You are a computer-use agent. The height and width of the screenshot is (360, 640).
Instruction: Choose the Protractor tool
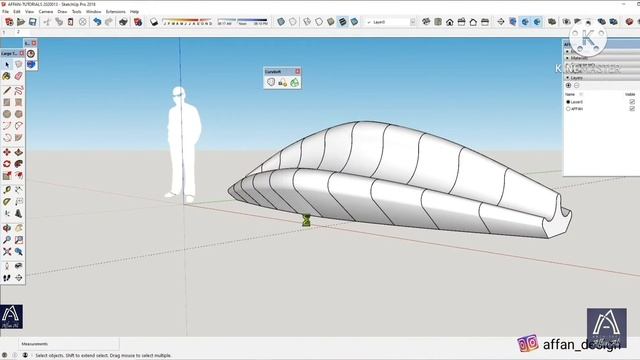click(x=7, y=202)
